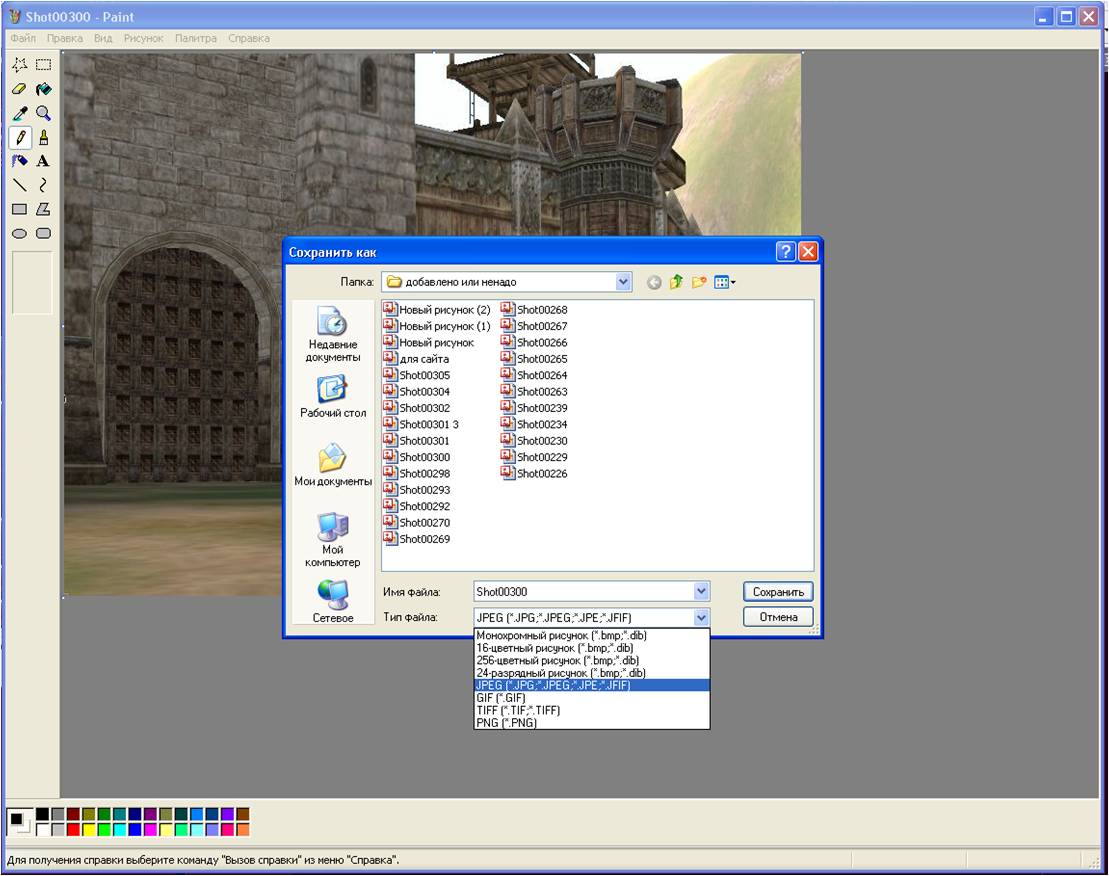The width and height of the screenshot is (1109, 876).
Task: Select file Shot00269 in the list
Action: (417, 539)
